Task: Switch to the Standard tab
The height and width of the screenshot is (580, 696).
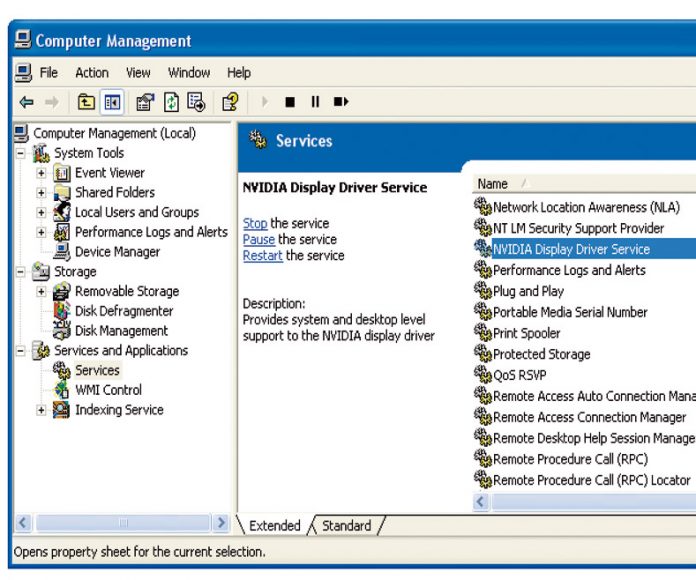Action: (346, 526)
